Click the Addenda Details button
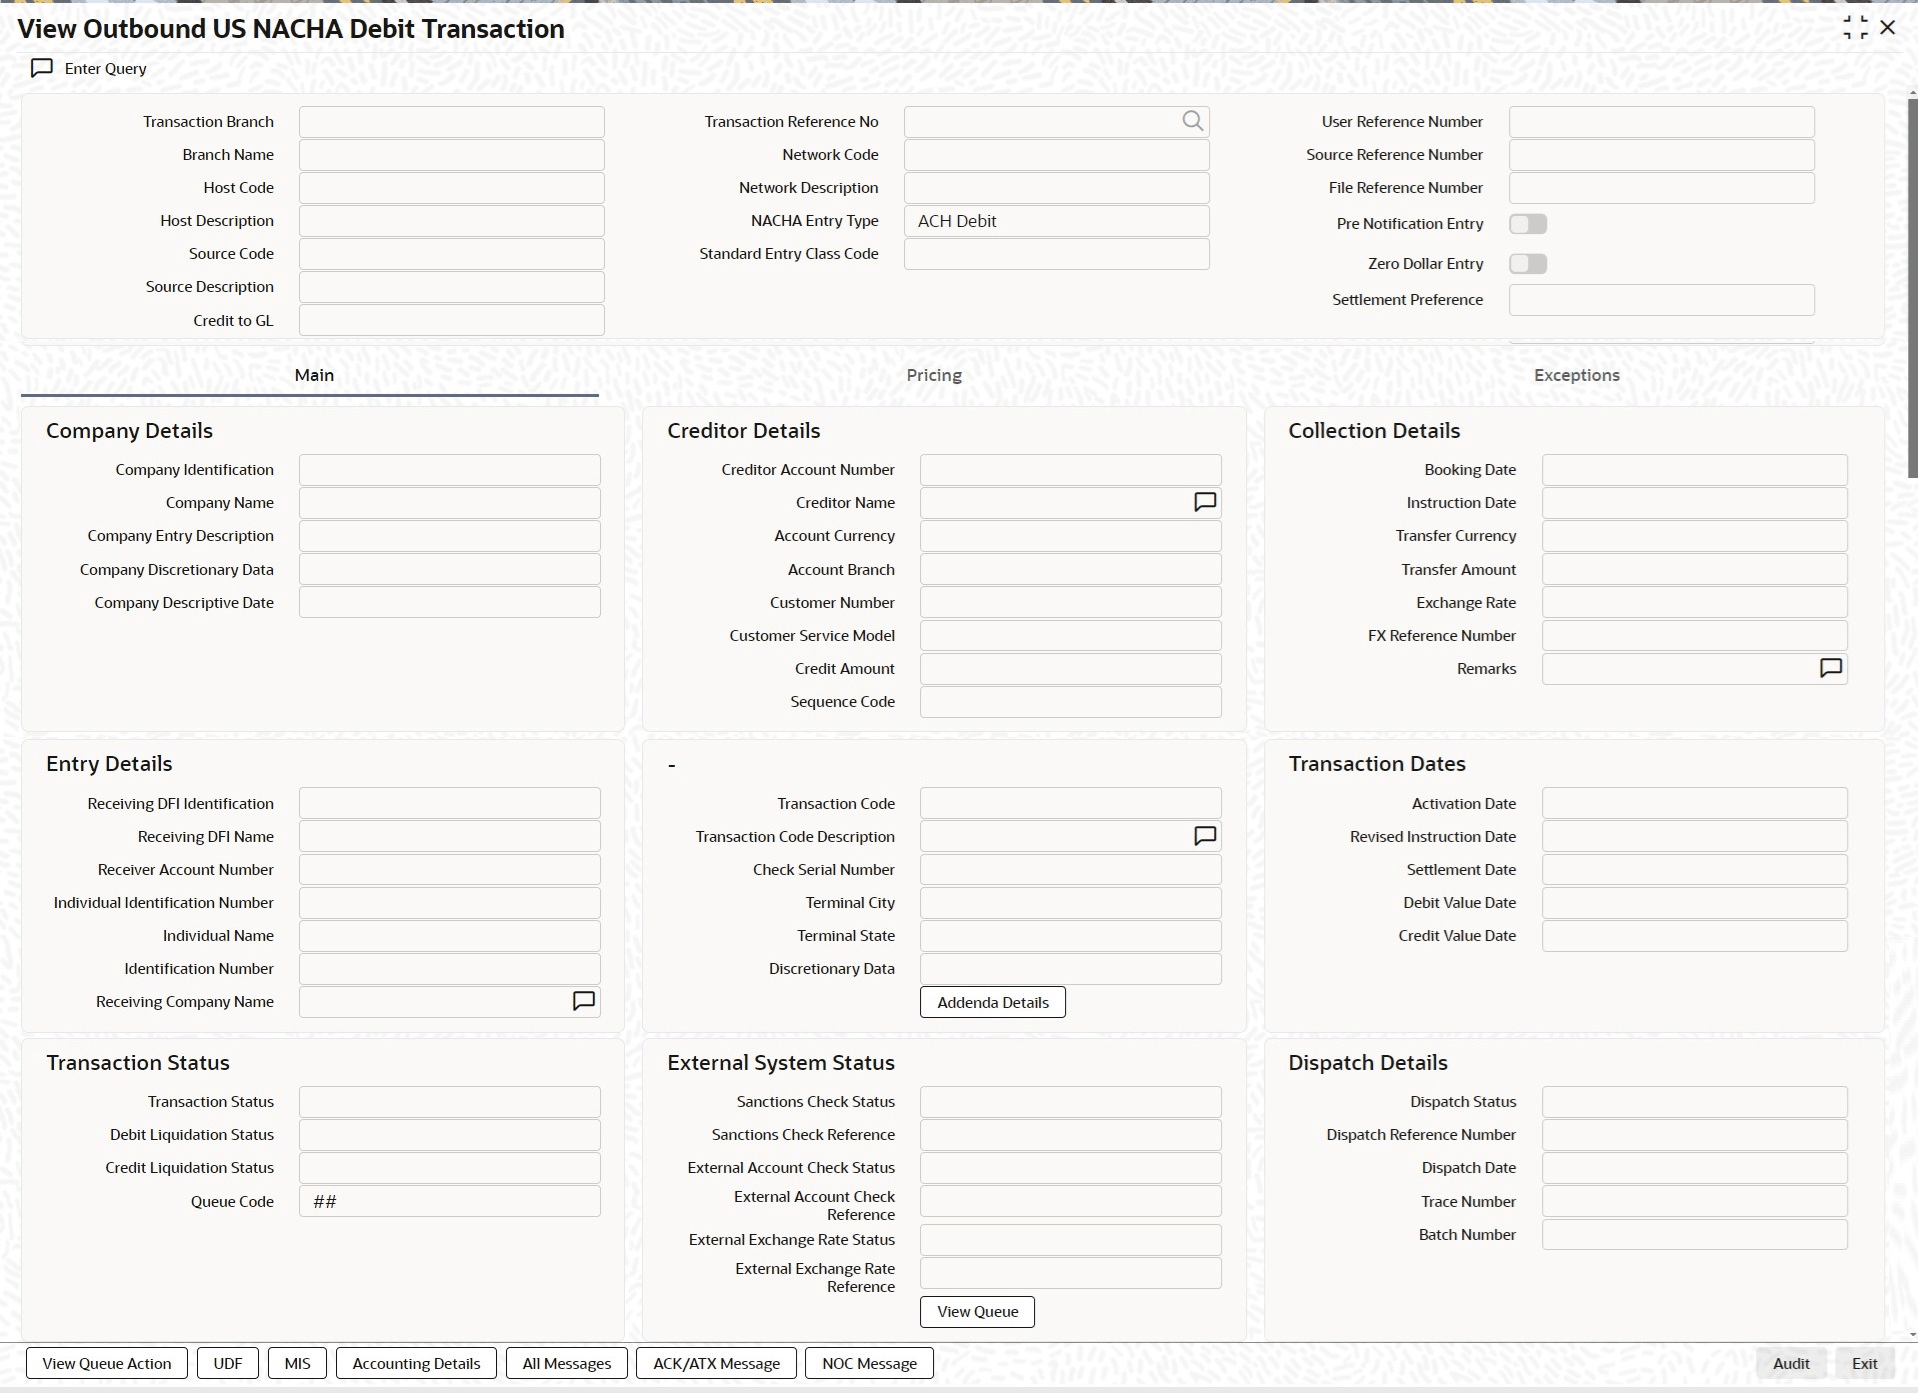This screenshot has height=1394, width=1918. coord(993,1002)
